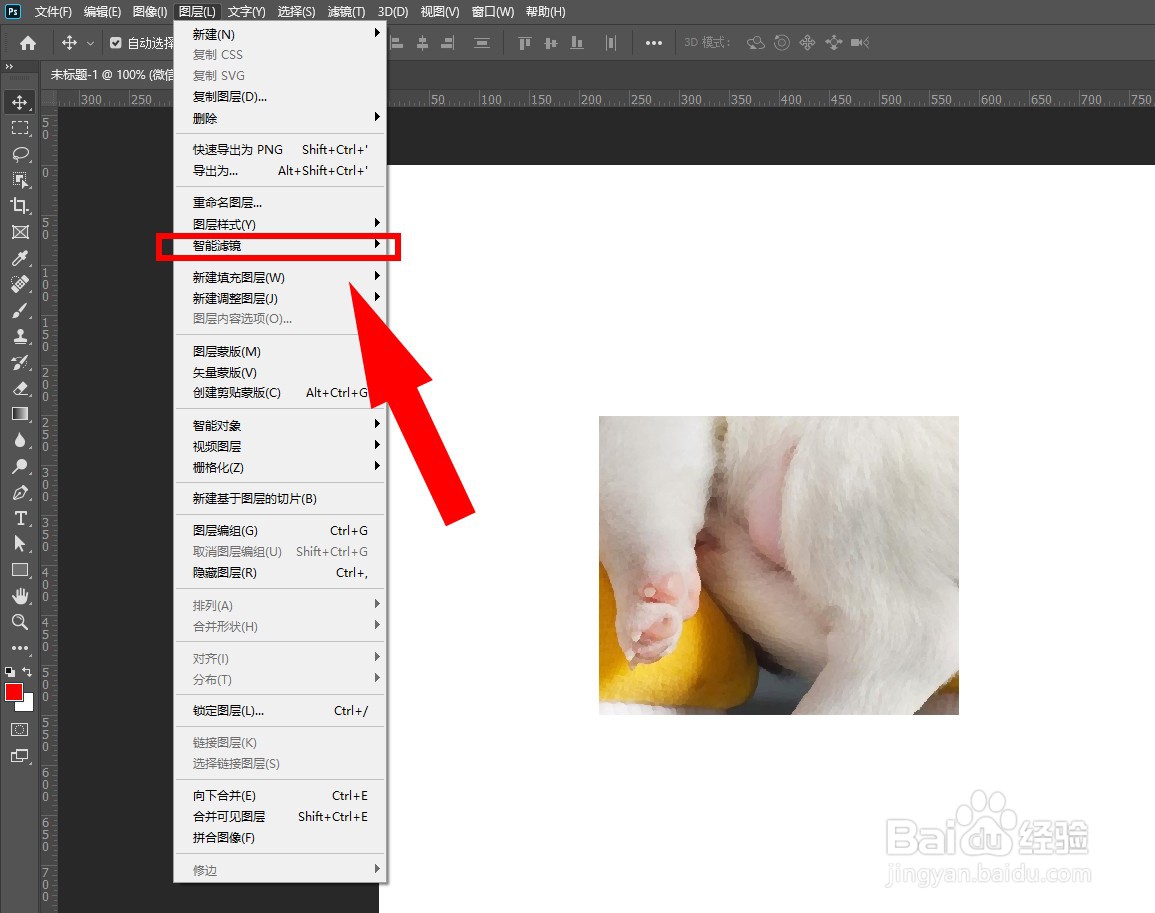Choose 锁定图层(L)... entry
This screenshot has width=1155, height=913.
(280, 710)
